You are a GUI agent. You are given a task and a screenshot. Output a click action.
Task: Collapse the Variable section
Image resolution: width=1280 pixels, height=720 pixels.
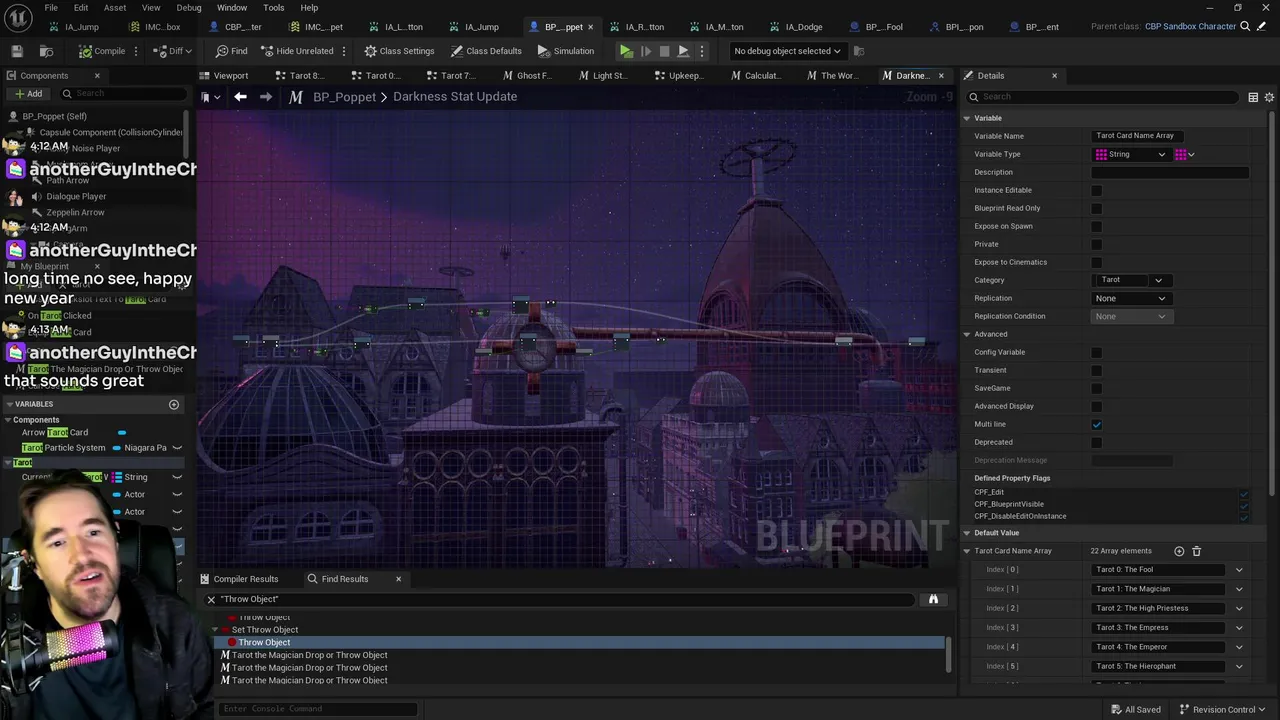click(x=967, y=118)
